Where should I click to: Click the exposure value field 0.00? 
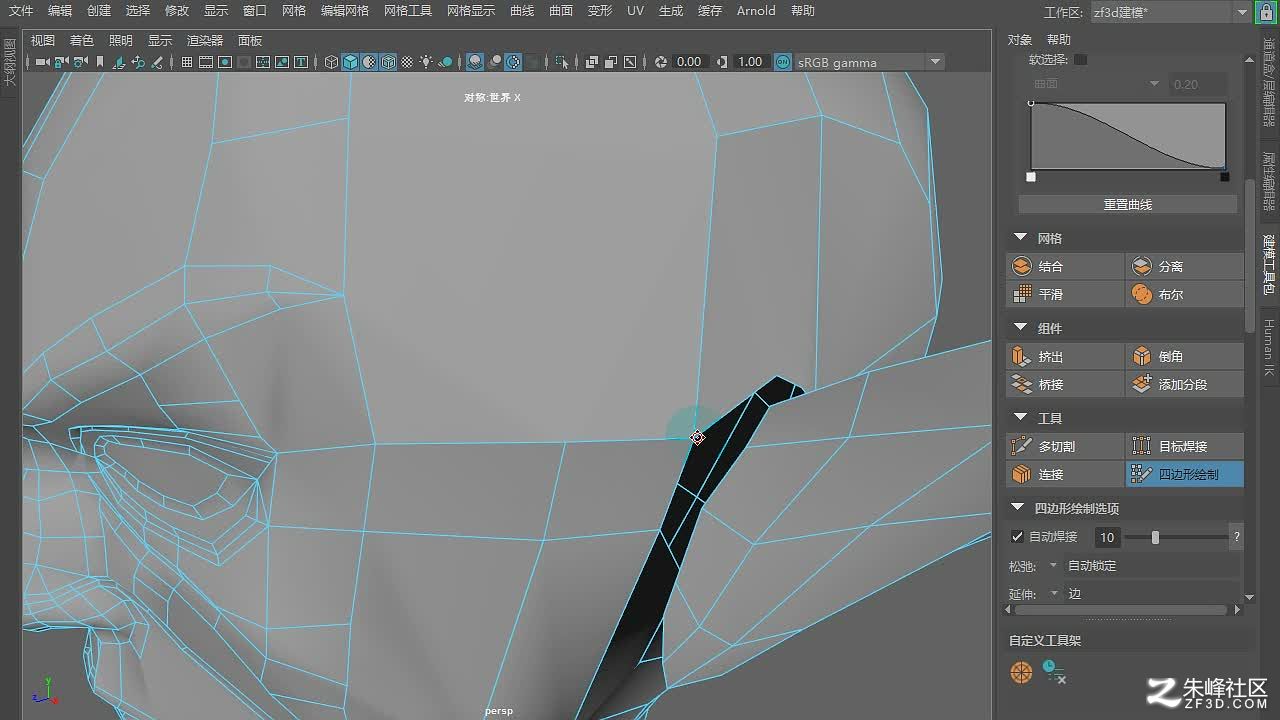(689, 62)
